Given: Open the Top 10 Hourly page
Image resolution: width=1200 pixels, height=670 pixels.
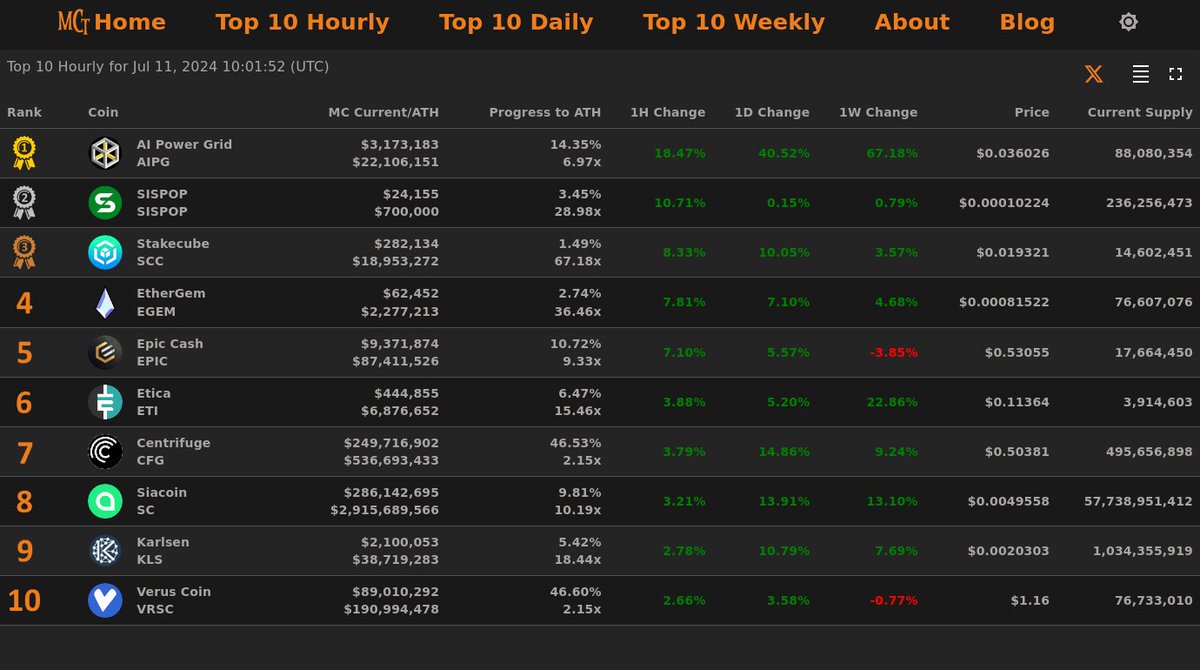Looking at the screenshot, I should [302, 22].
